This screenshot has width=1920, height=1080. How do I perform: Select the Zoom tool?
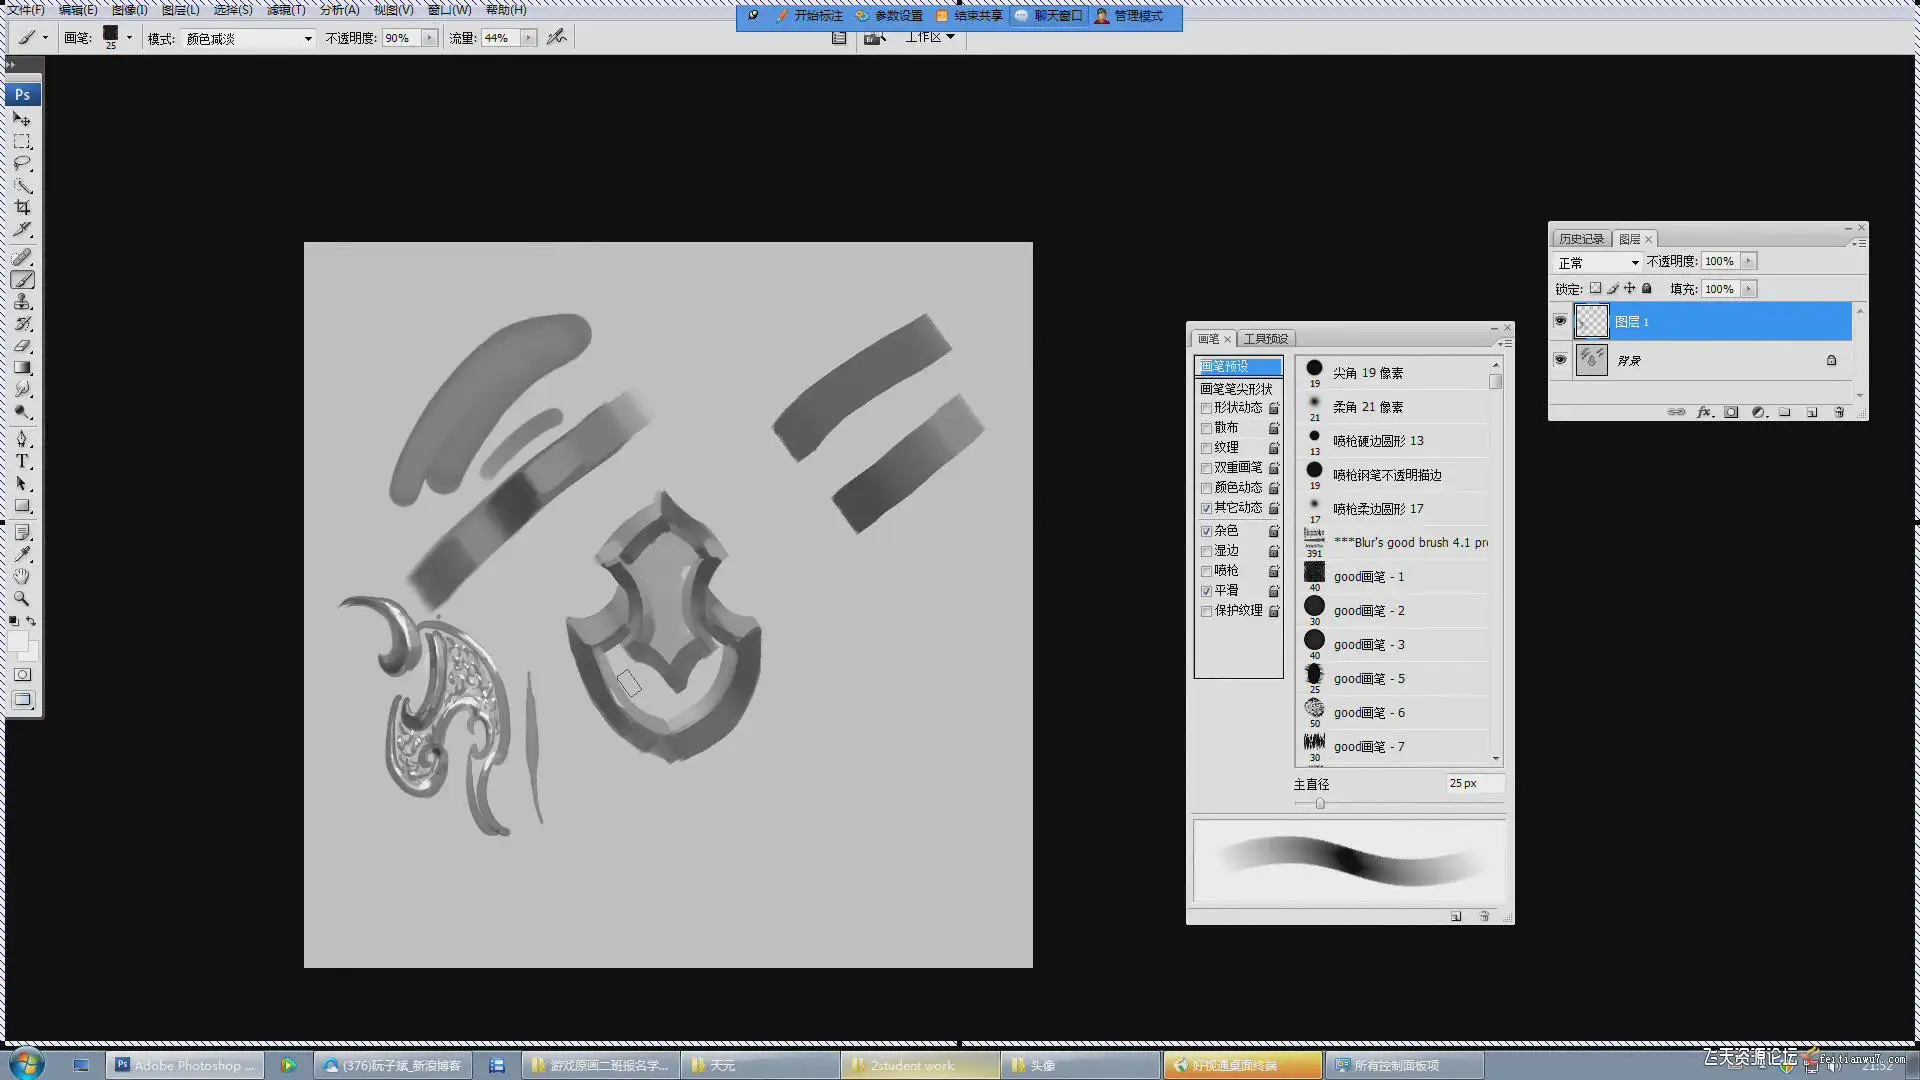tap(22, 598)
